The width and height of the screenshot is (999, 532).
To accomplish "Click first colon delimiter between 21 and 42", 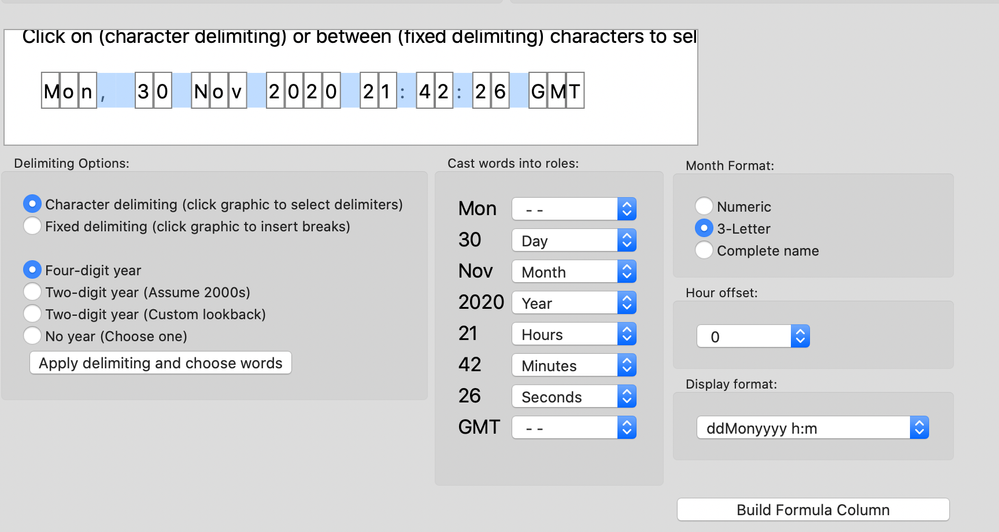I will 403,92.
